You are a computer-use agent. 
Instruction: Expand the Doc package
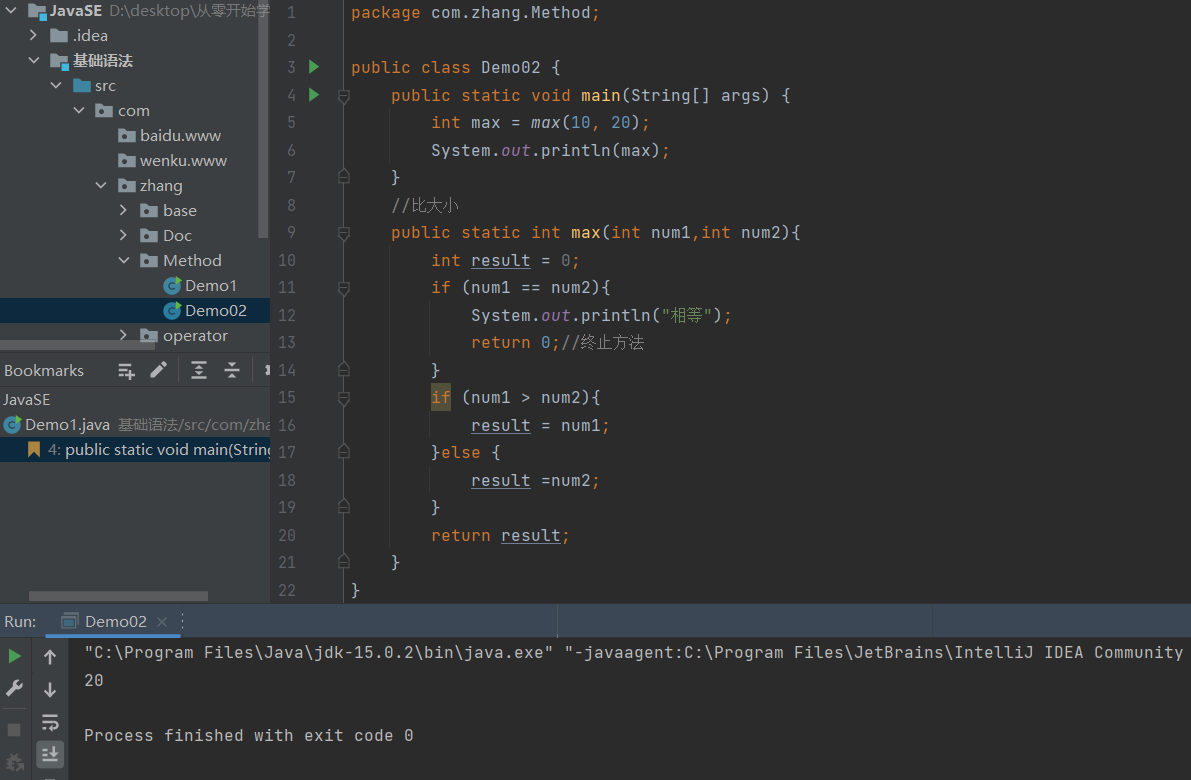(x=123, y=235)
